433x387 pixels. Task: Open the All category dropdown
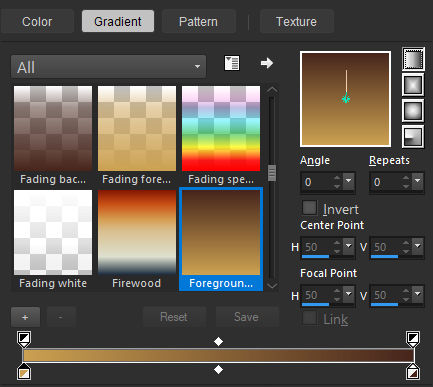pyautogui.click(x=108, y=67)
